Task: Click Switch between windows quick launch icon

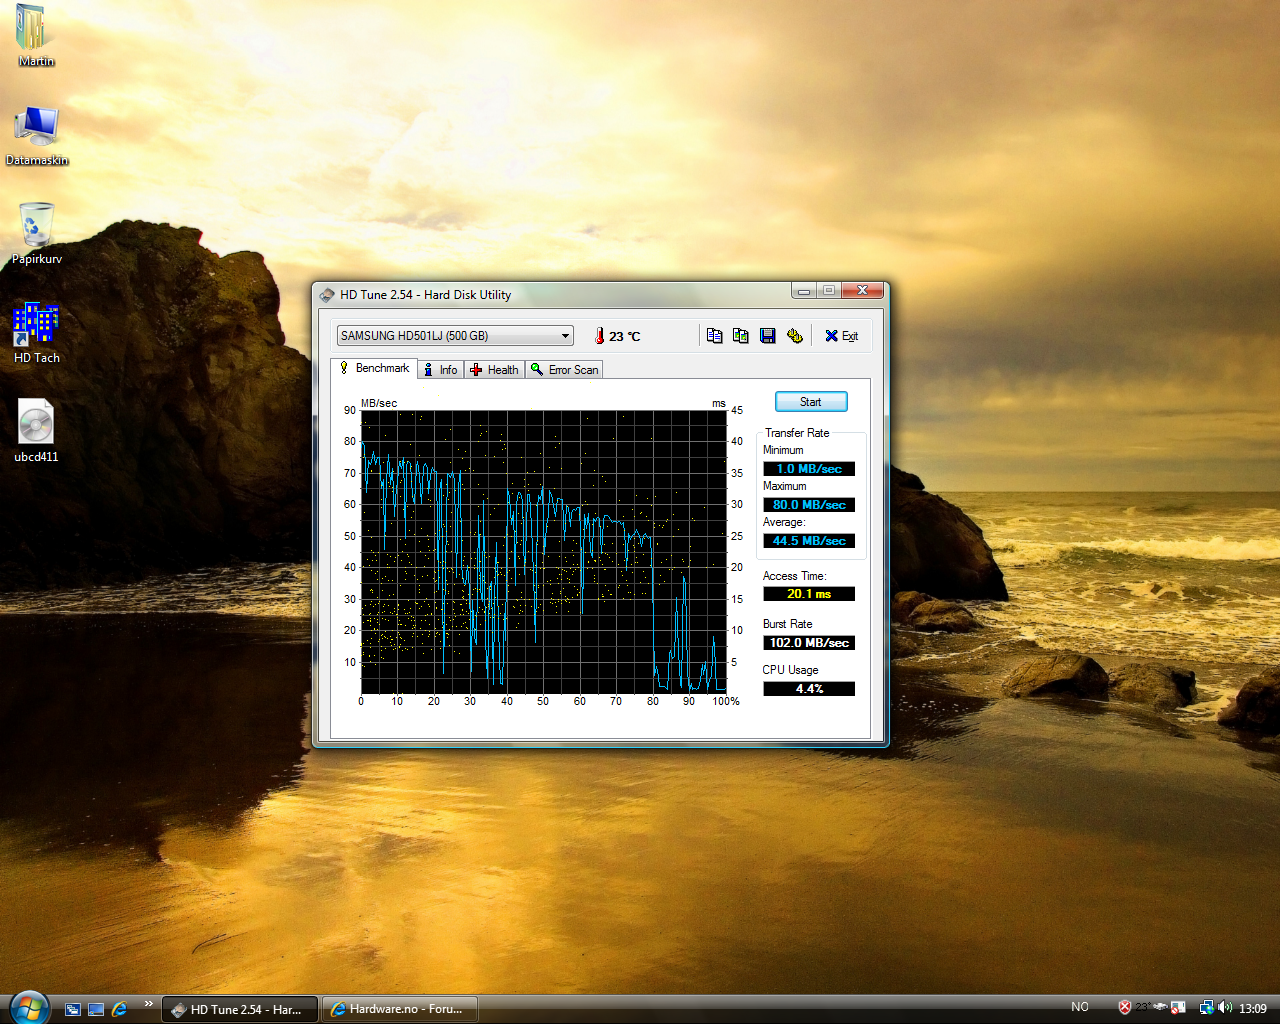Action: click(73, 1009)
